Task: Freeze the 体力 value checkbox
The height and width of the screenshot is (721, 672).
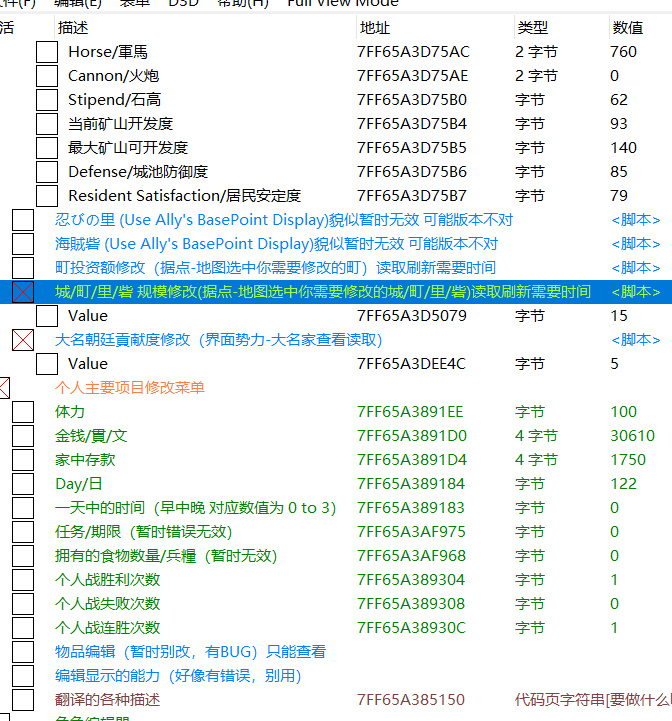Action: coord(23,412)
